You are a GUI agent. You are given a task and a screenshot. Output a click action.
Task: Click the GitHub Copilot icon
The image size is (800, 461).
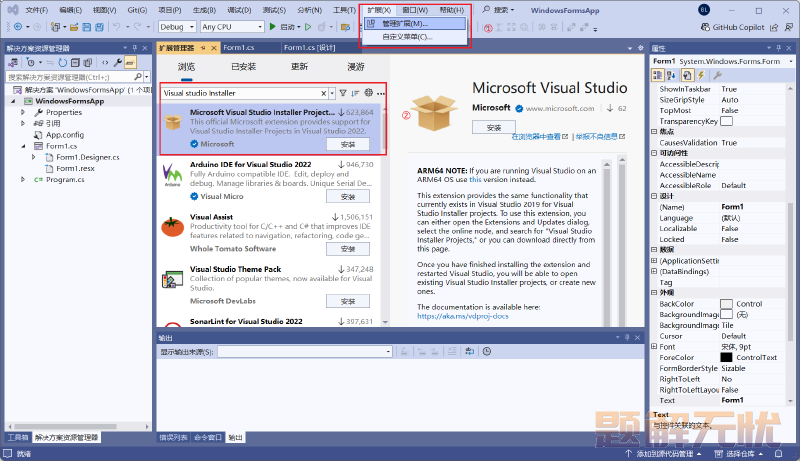tap(705, 27)
